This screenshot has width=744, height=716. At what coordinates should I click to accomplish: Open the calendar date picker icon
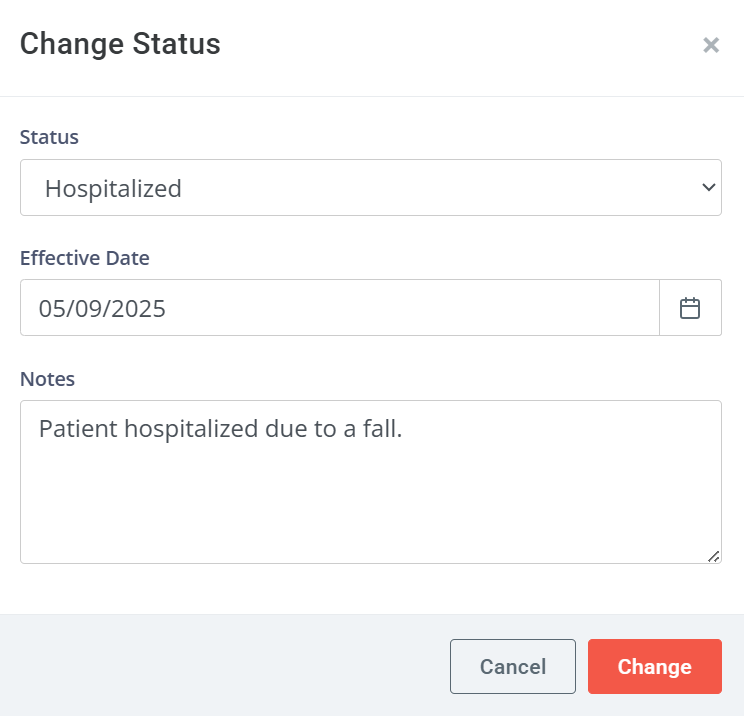[690, 308]
